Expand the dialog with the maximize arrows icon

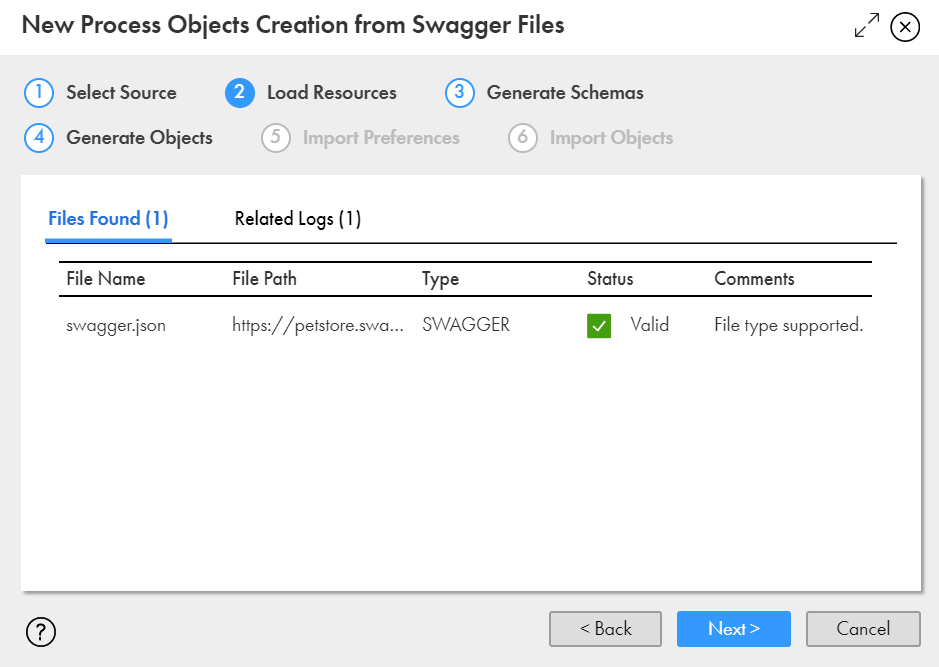tap(867, 26)
